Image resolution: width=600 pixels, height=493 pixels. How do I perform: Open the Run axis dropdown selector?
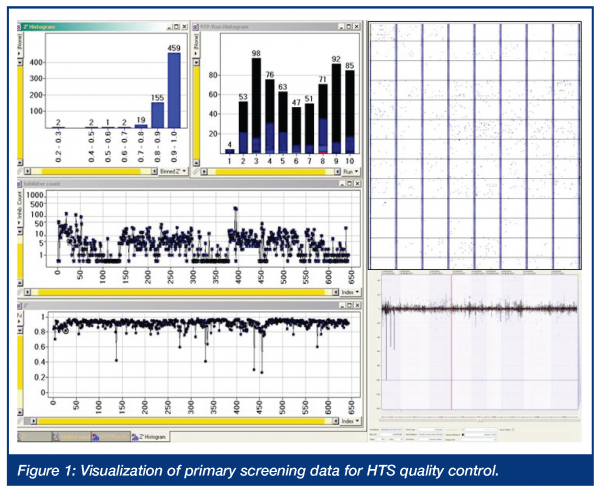click(348, 172)
